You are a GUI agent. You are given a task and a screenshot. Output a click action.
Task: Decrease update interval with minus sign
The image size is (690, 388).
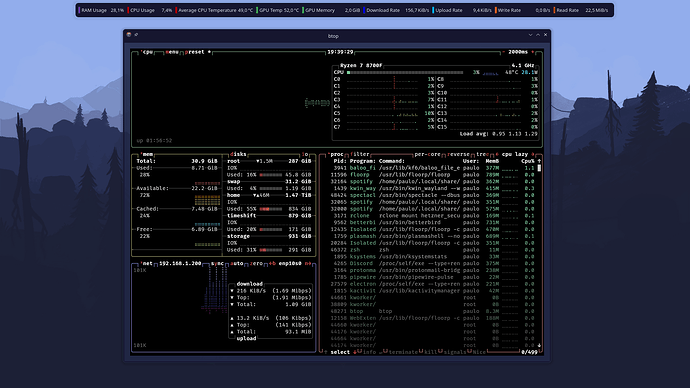pyautogui.click(x=503, y=52)
